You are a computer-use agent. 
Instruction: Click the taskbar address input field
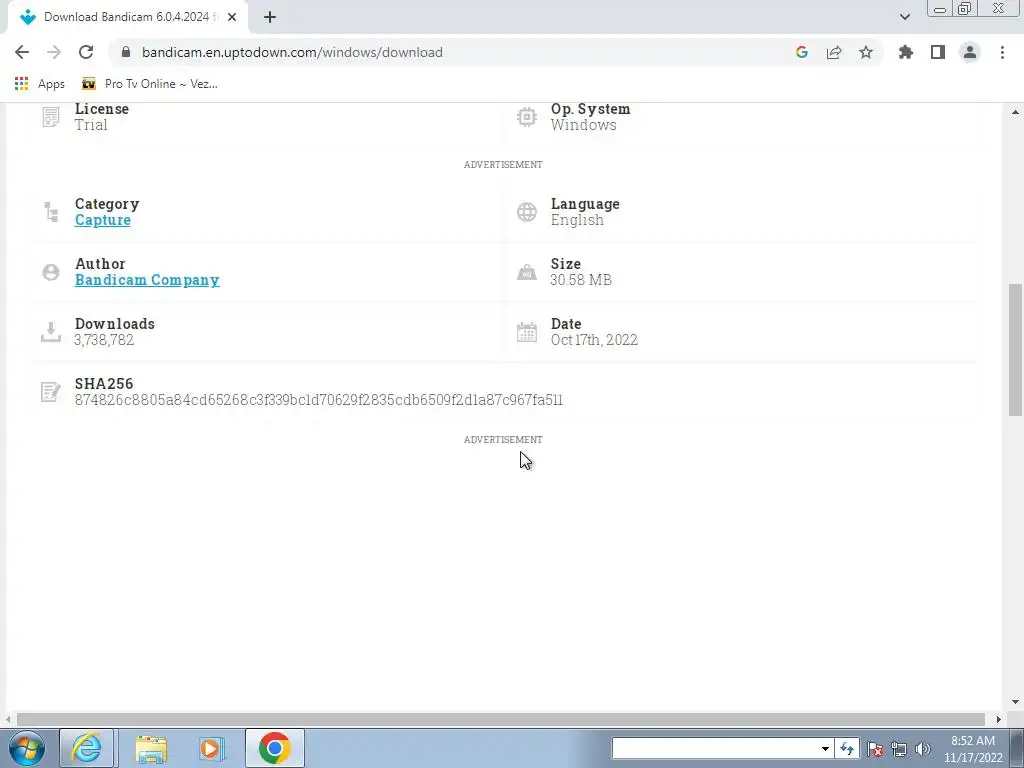[x=715, y=748]
